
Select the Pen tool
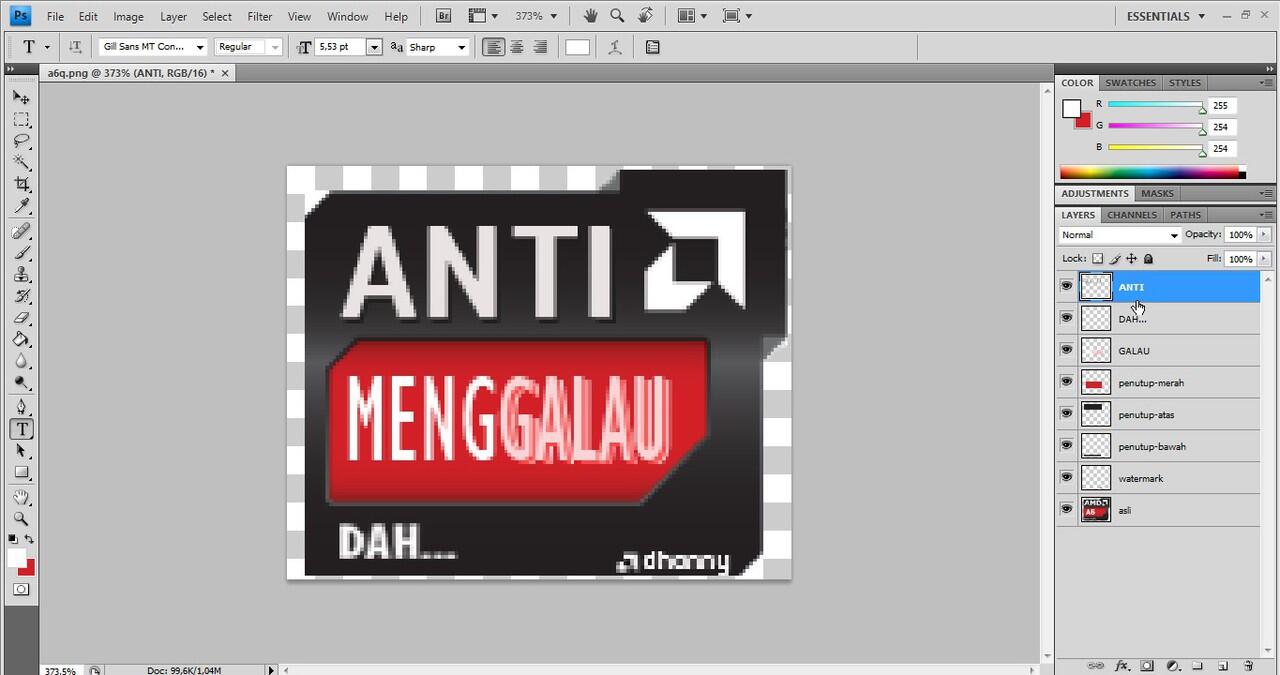(x=21, y=407)
